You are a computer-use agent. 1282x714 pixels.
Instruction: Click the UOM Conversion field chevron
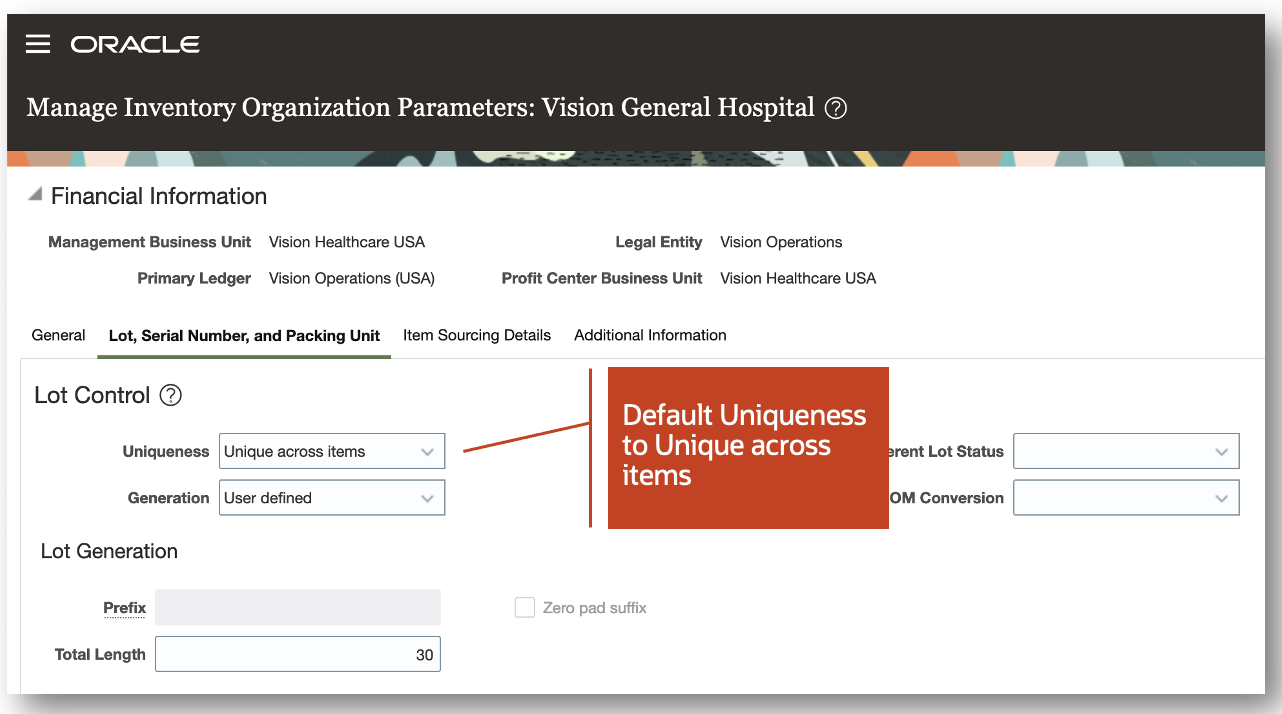[x=1222, y=497]
